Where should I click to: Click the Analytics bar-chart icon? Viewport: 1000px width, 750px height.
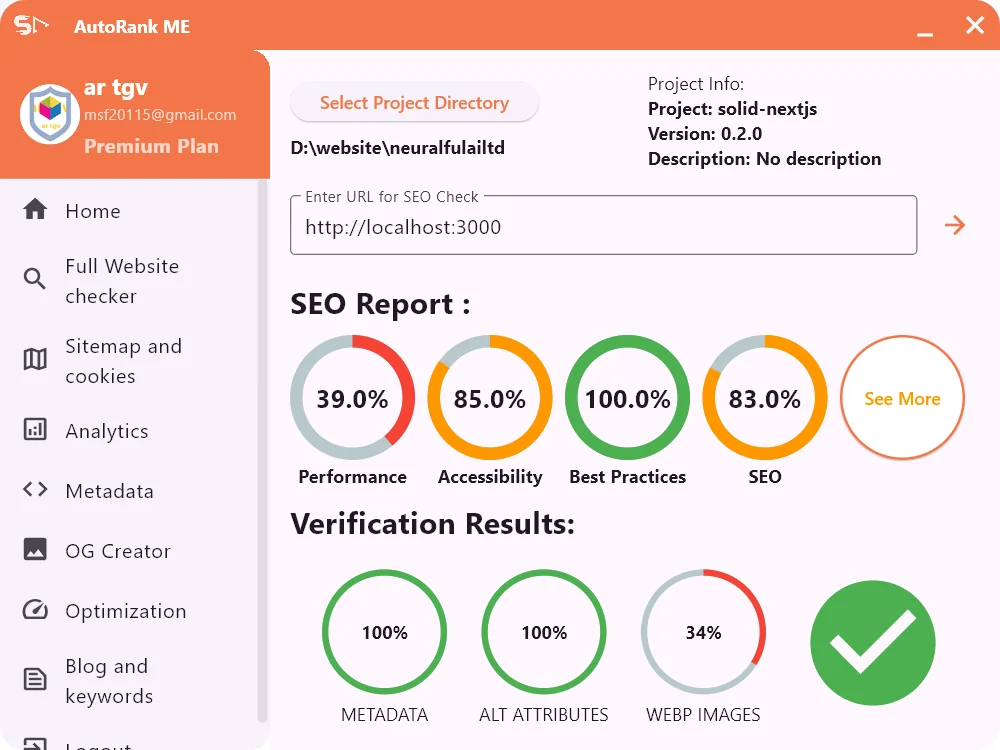tap(33, 430)
